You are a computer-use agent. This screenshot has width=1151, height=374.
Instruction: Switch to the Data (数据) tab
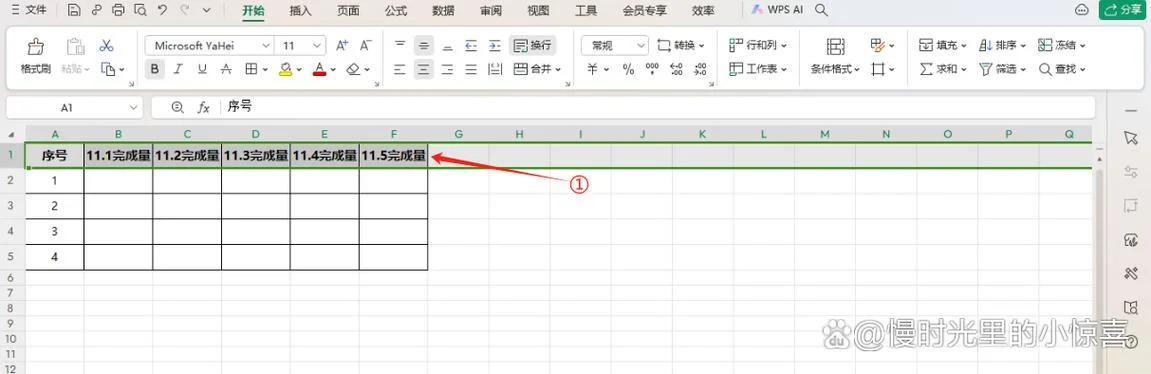click(443, 11)
